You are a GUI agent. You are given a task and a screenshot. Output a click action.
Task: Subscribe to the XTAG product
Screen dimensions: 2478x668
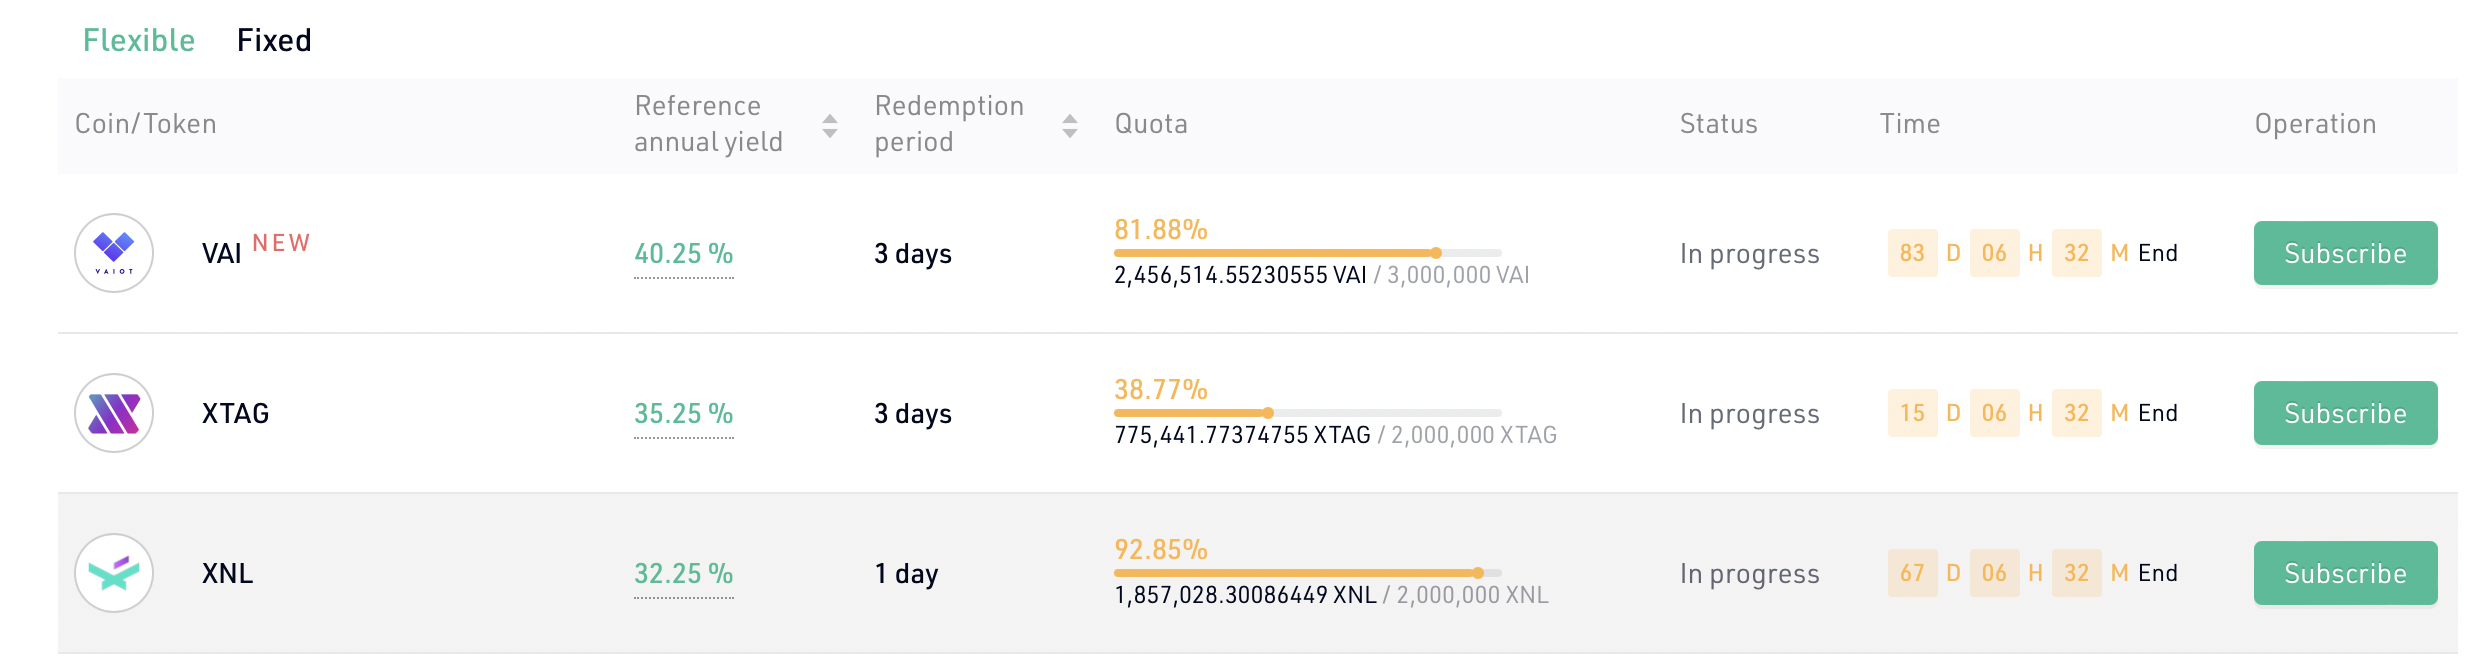(x=2345, y=413)
